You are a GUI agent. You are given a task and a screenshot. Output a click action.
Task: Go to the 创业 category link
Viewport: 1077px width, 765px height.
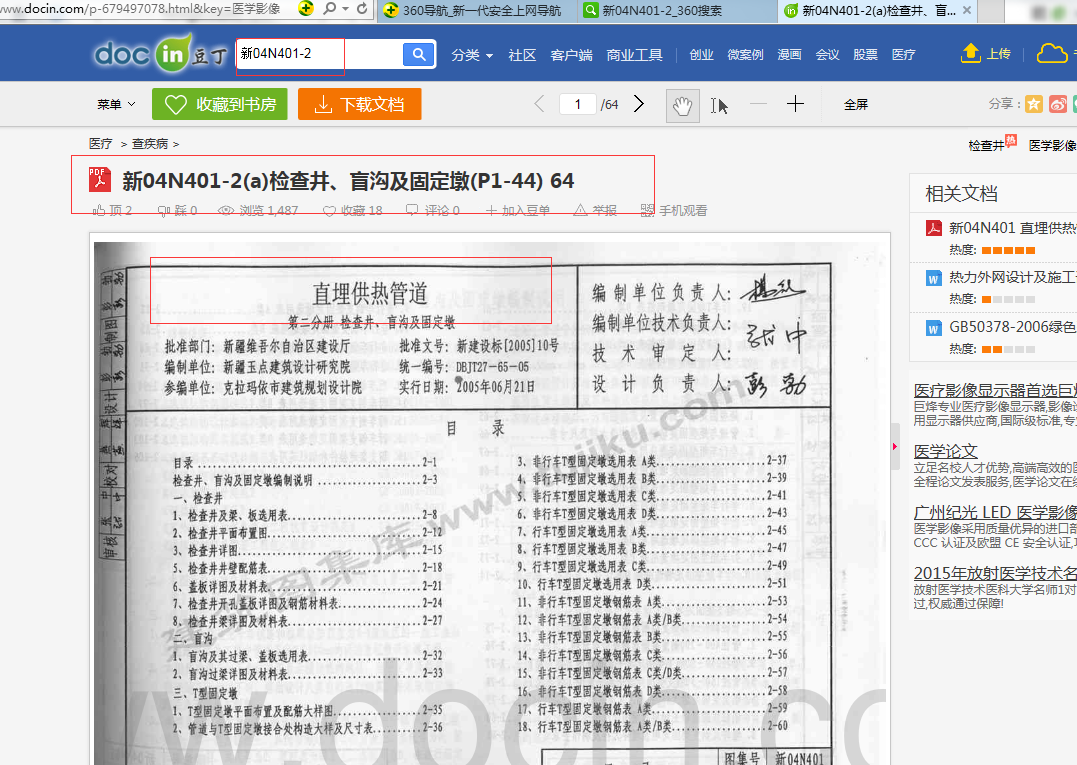(x=701, y=55)
